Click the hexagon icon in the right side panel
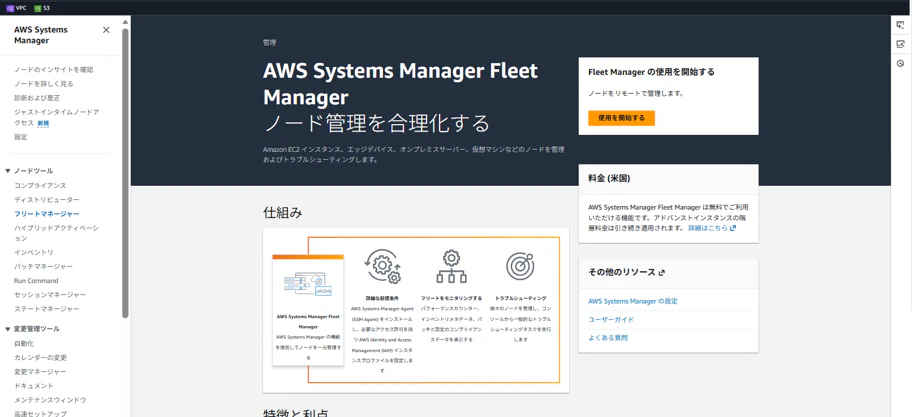This screenshot has width=912, height=417. click(x=900, y=63)
